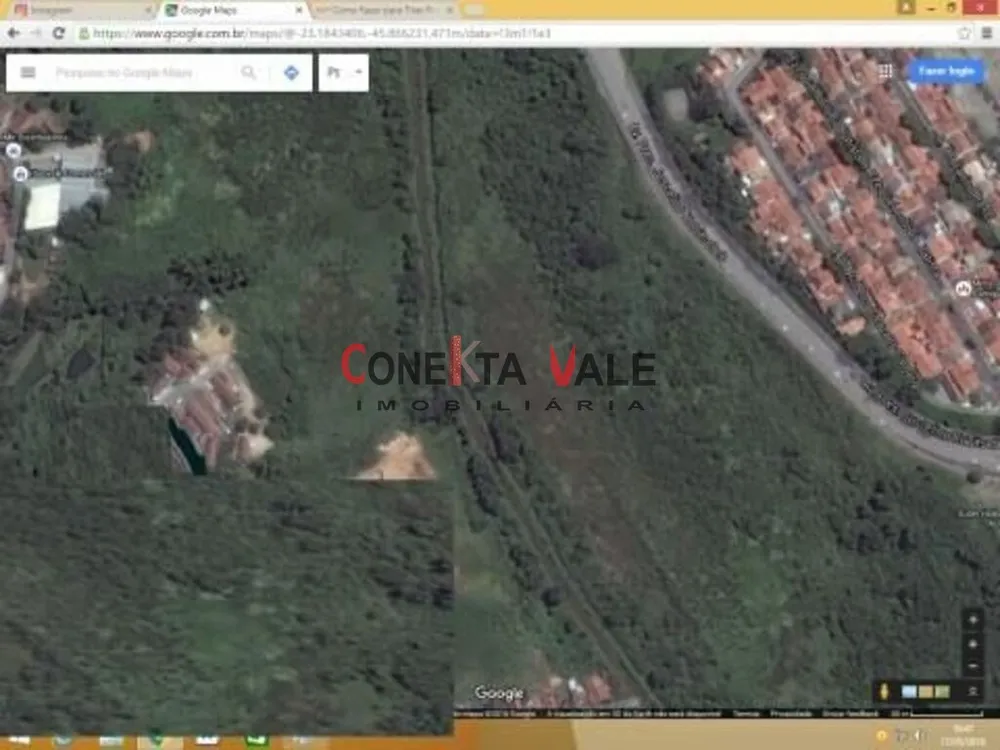Screen dimensions: 1000x750
Task: Reload the page with the refresh icon
Action: click(59, 33)
